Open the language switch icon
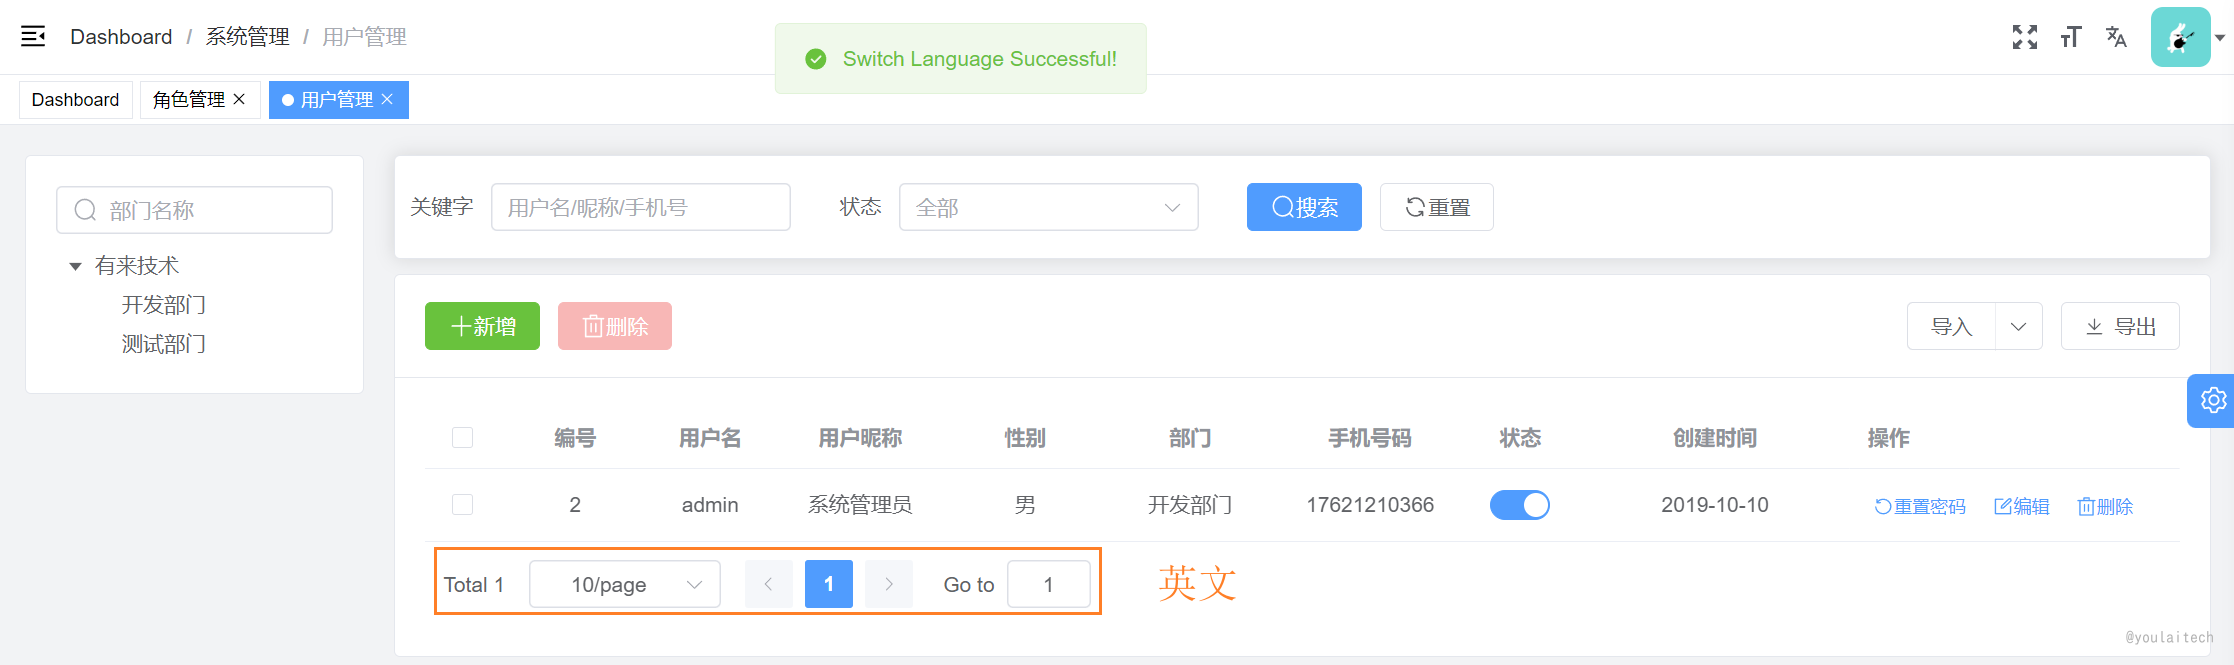Image resolution: width=2234 pixels, height=665 pixels. pos(2116,37)
